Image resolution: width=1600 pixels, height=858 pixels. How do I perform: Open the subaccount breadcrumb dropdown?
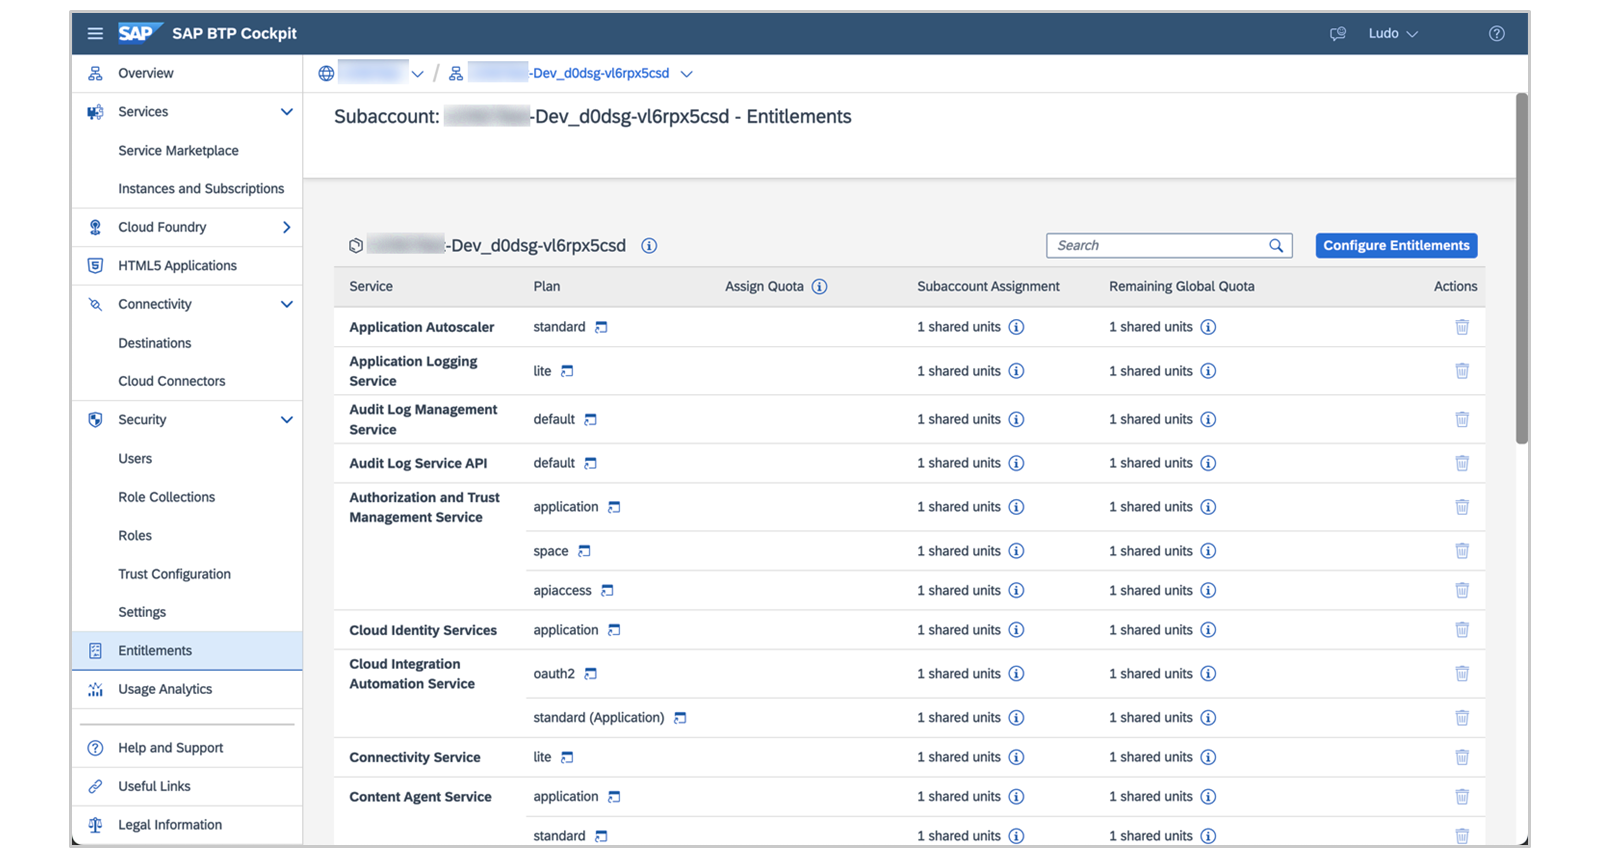pos(686,74)
